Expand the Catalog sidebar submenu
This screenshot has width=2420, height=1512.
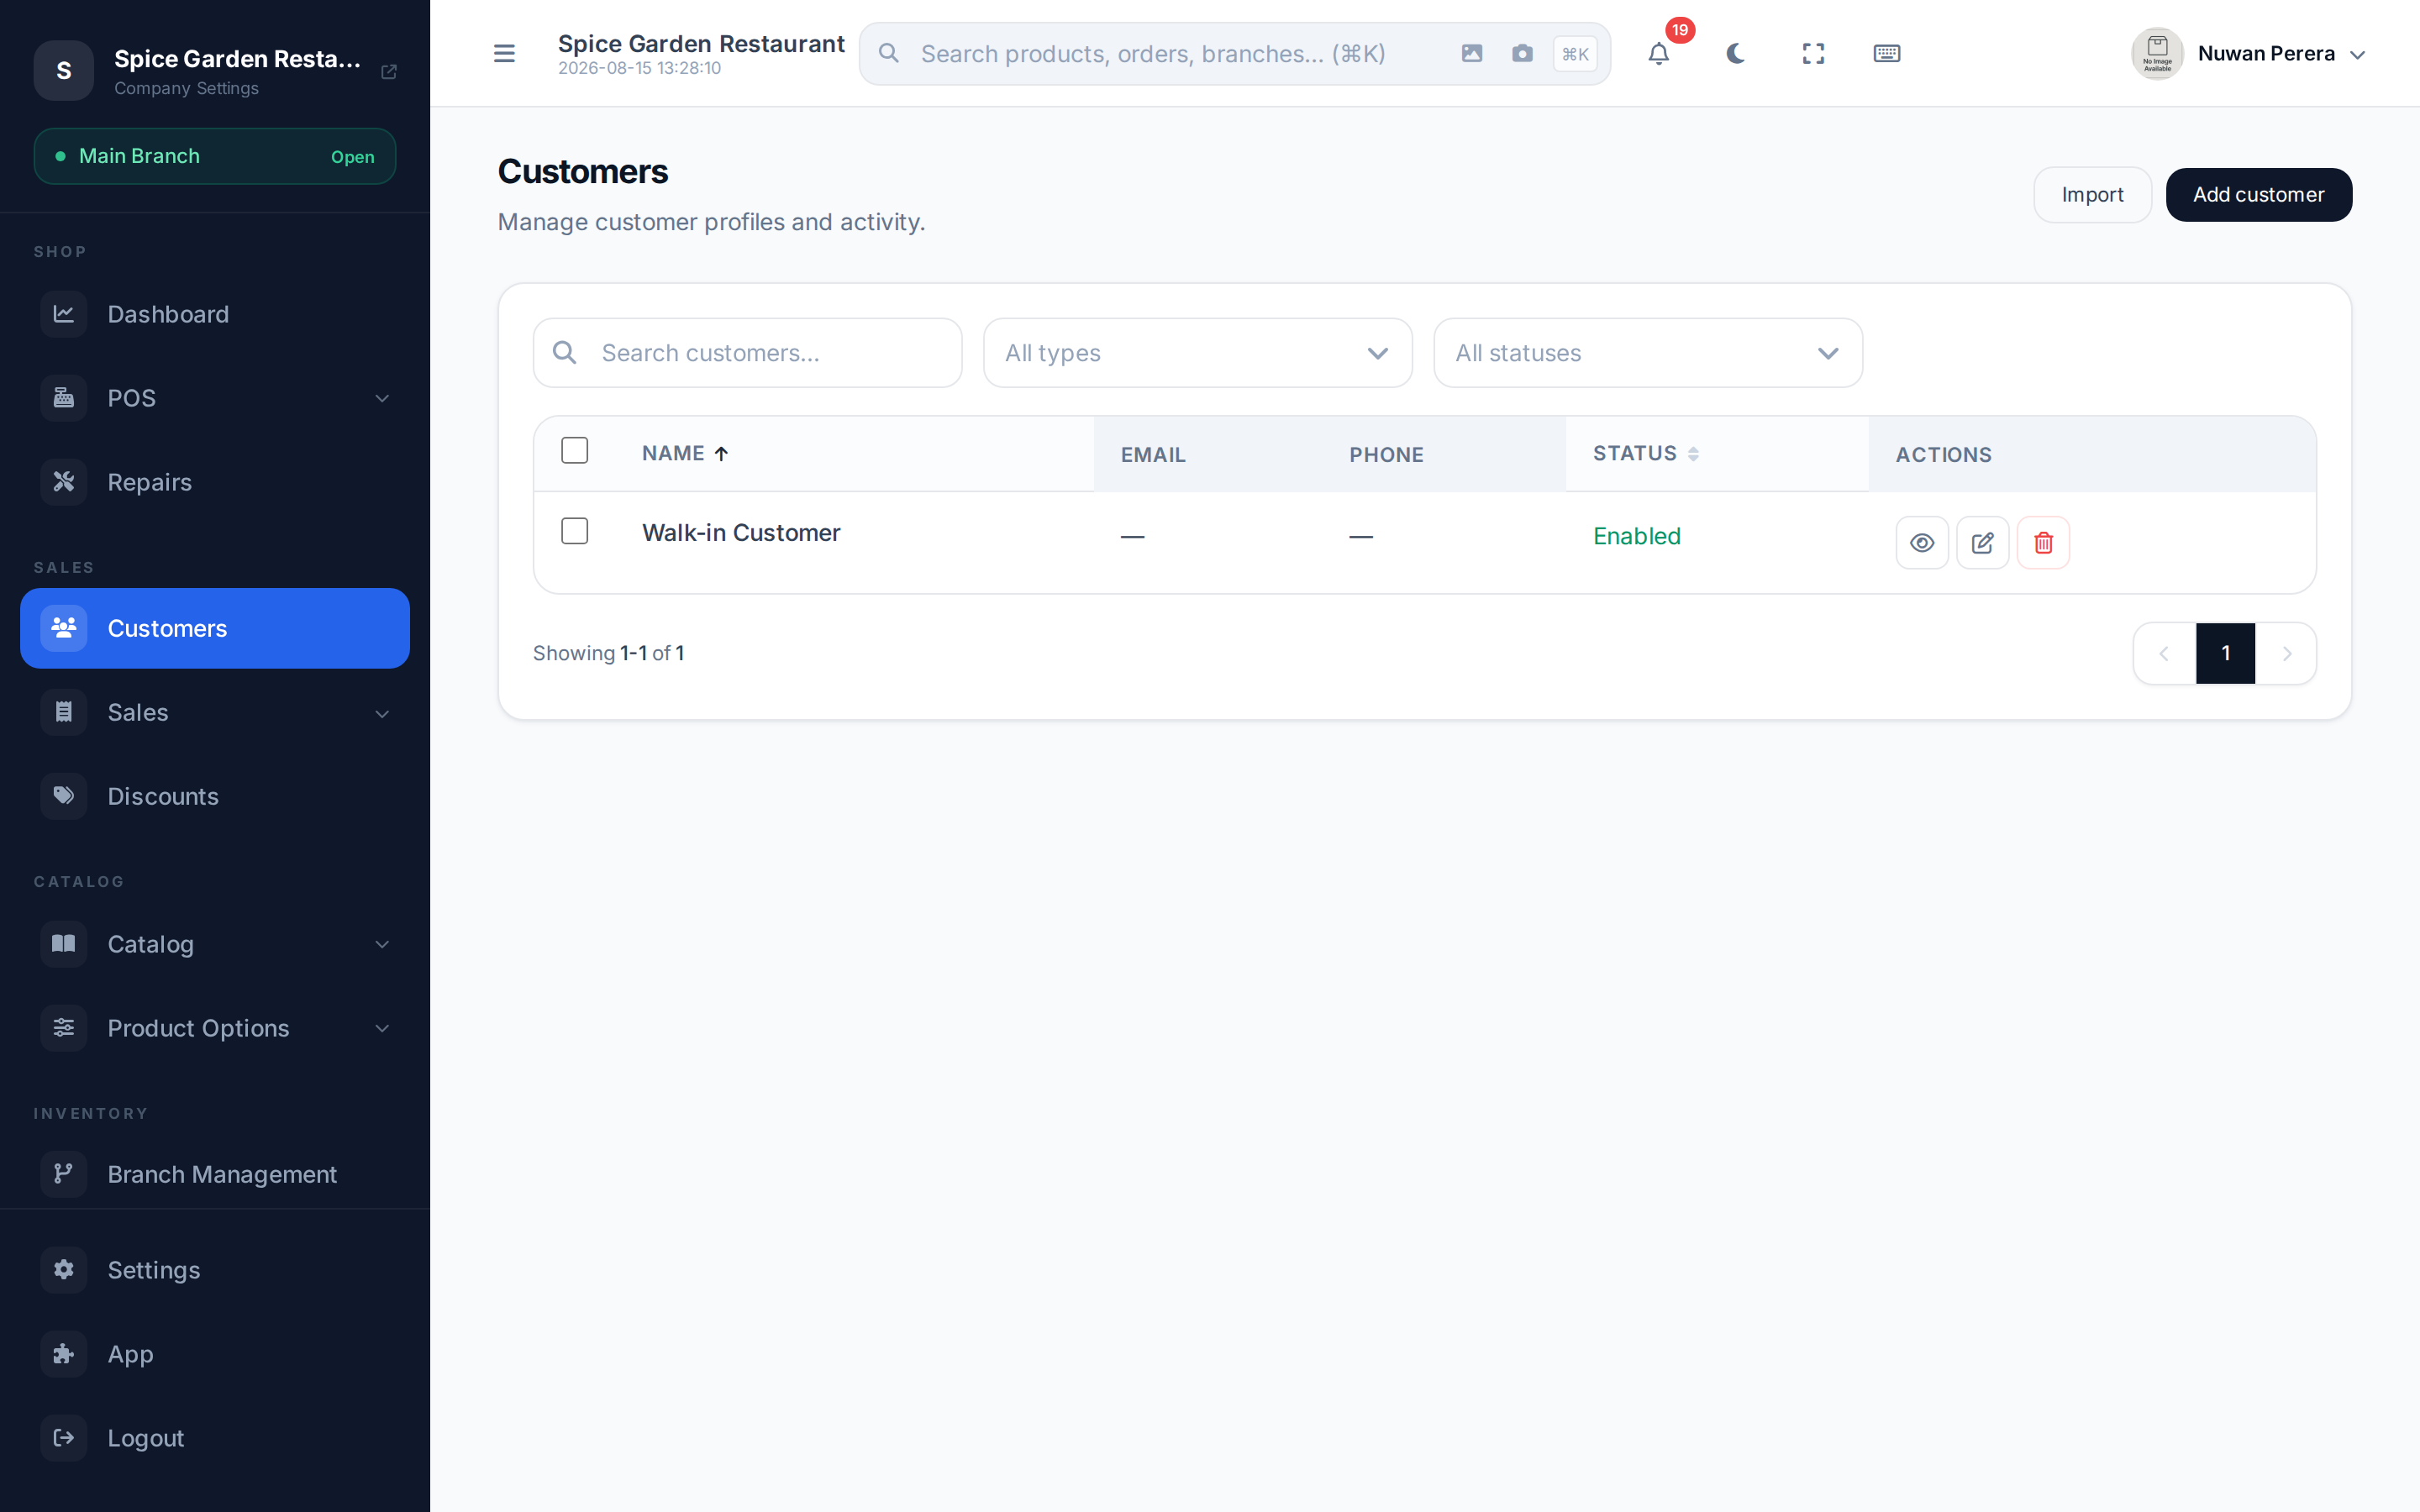pyautogui.click(x=382, y=945)
